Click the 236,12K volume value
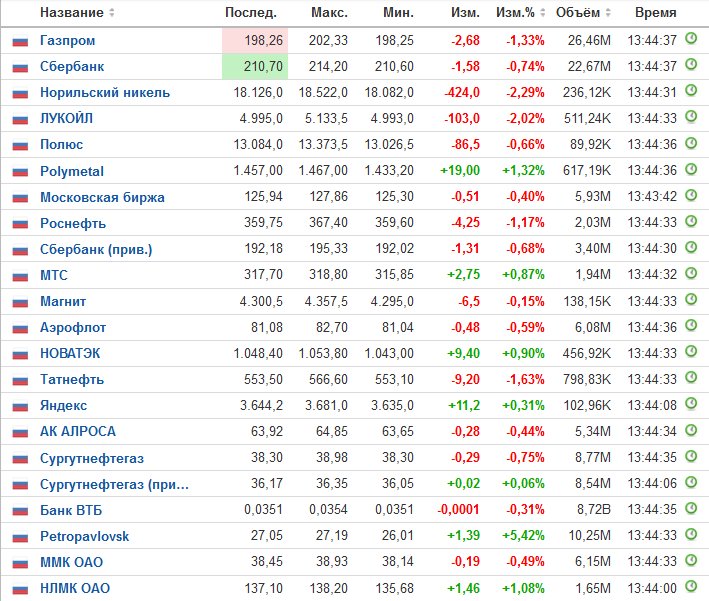This screenshot has width=709, height=601. coord(587,93)
